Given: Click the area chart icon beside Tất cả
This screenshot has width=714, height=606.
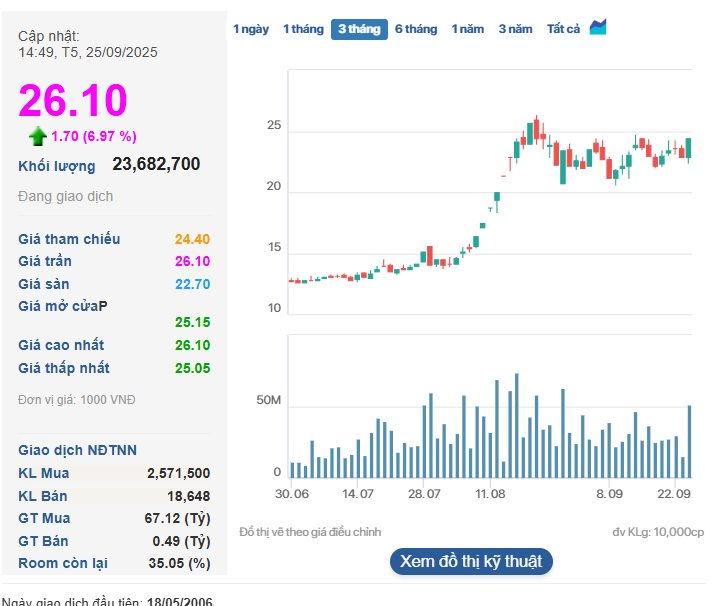Looking at the screenshot, I should [x=598, y=28].
